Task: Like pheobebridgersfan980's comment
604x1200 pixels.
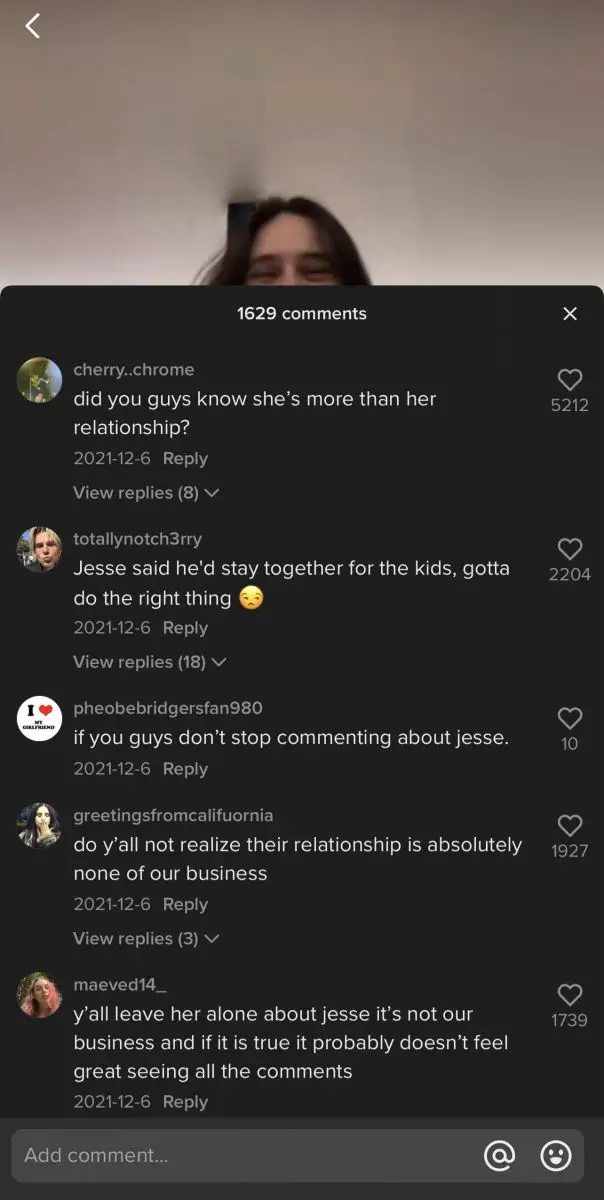Action: (570, 718)
